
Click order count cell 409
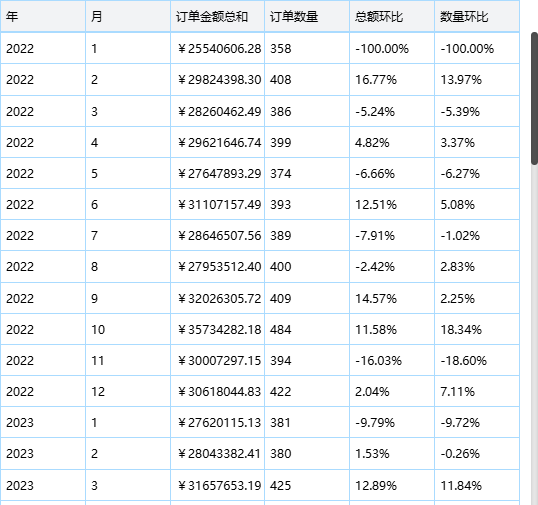pyautogui.click(x=307, y=298)
